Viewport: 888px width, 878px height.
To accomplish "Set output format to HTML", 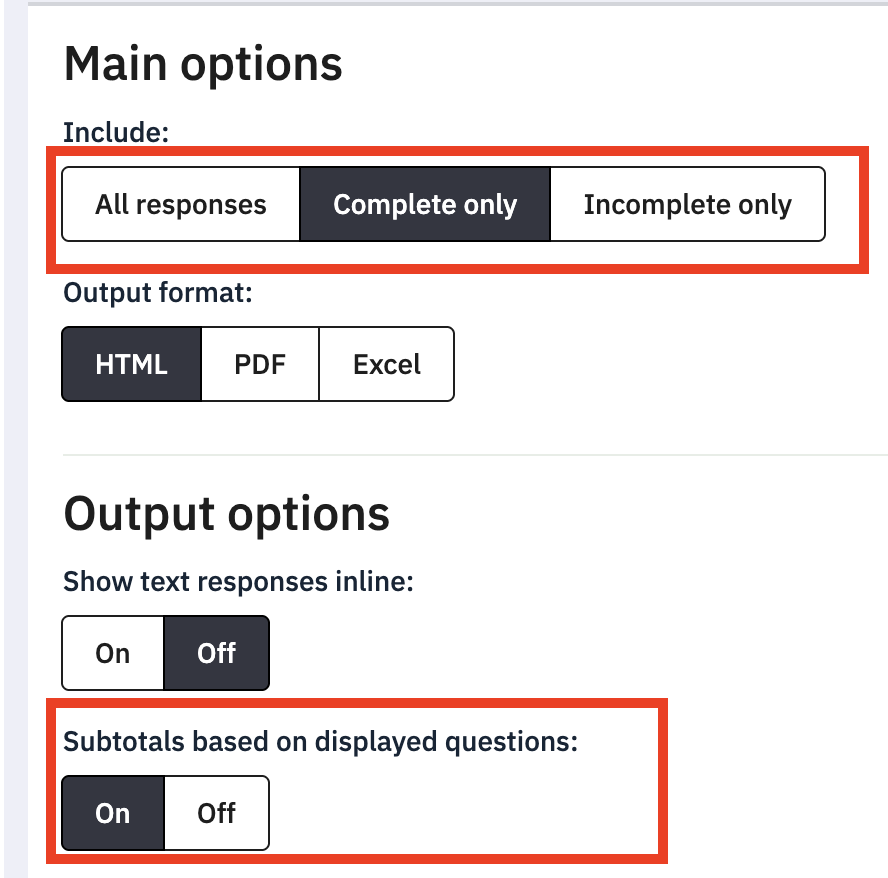I will tap(132, 364).
